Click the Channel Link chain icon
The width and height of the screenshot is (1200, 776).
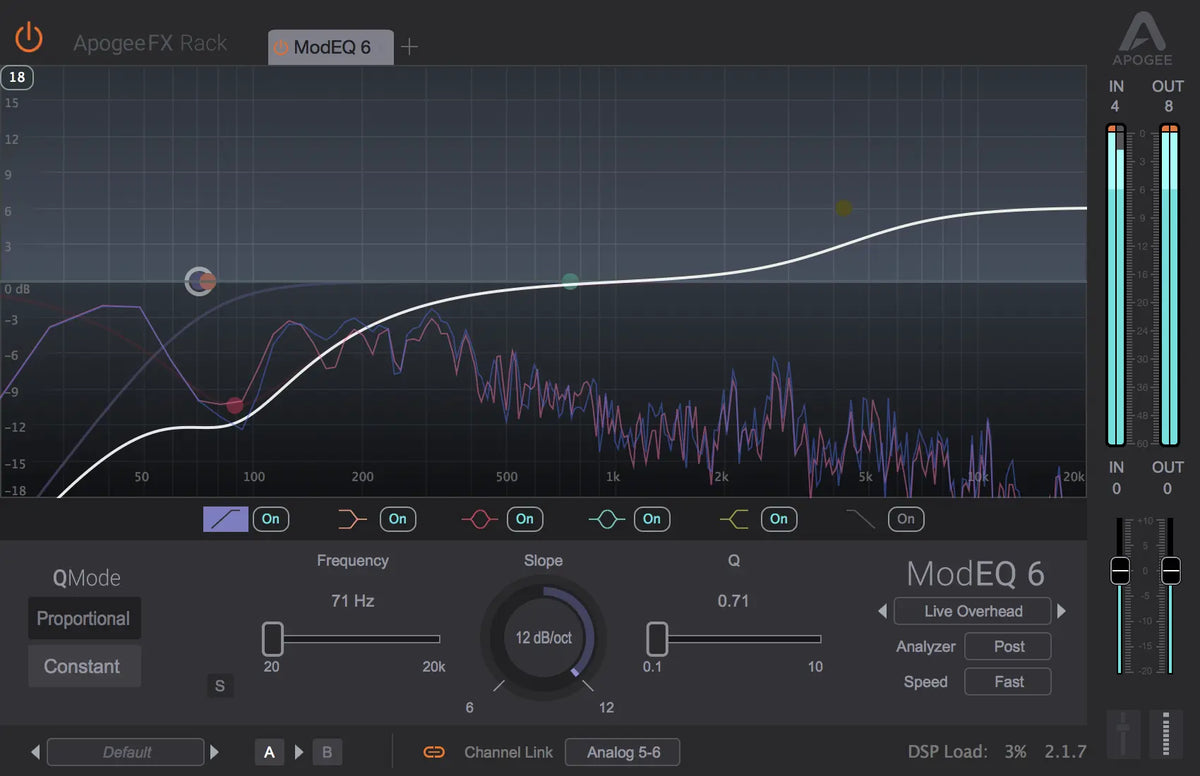pos(433,752)
